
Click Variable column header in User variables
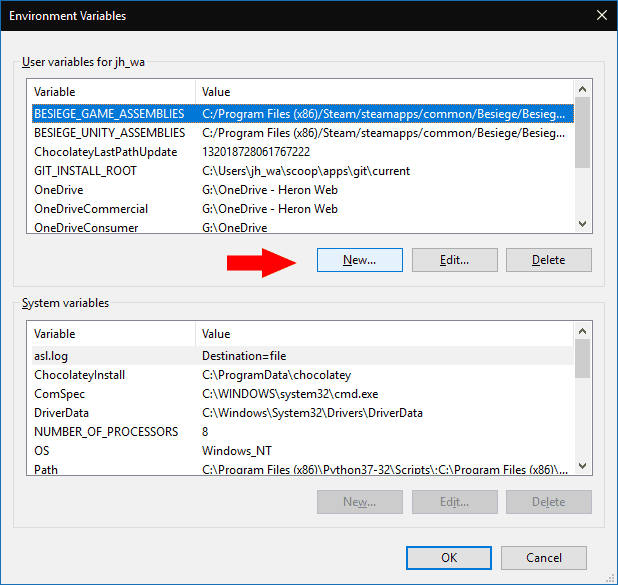point(114,92)
